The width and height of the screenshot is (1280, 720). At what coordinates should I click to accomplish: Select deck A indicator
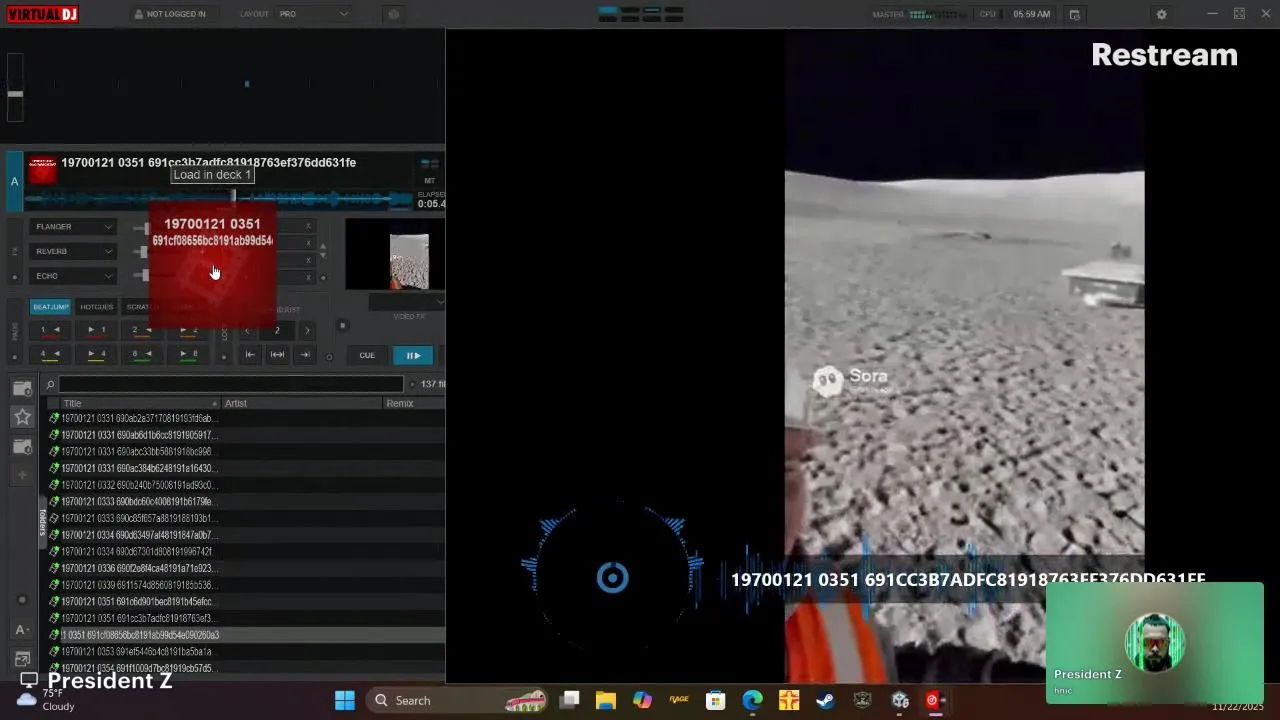click(x=14, y=181)
